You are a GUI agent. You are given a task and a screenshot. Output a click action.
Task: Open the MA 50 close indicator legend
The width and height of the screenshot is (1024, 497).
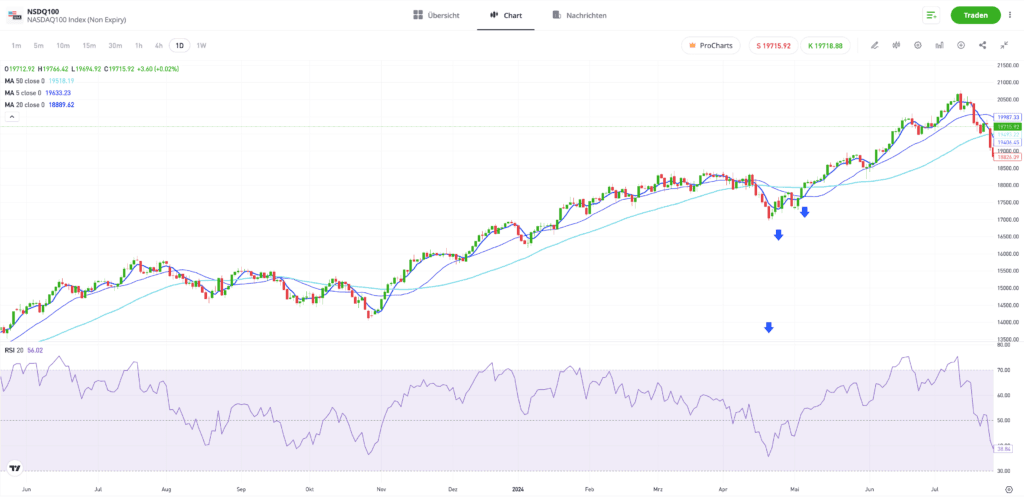(24, 81)
